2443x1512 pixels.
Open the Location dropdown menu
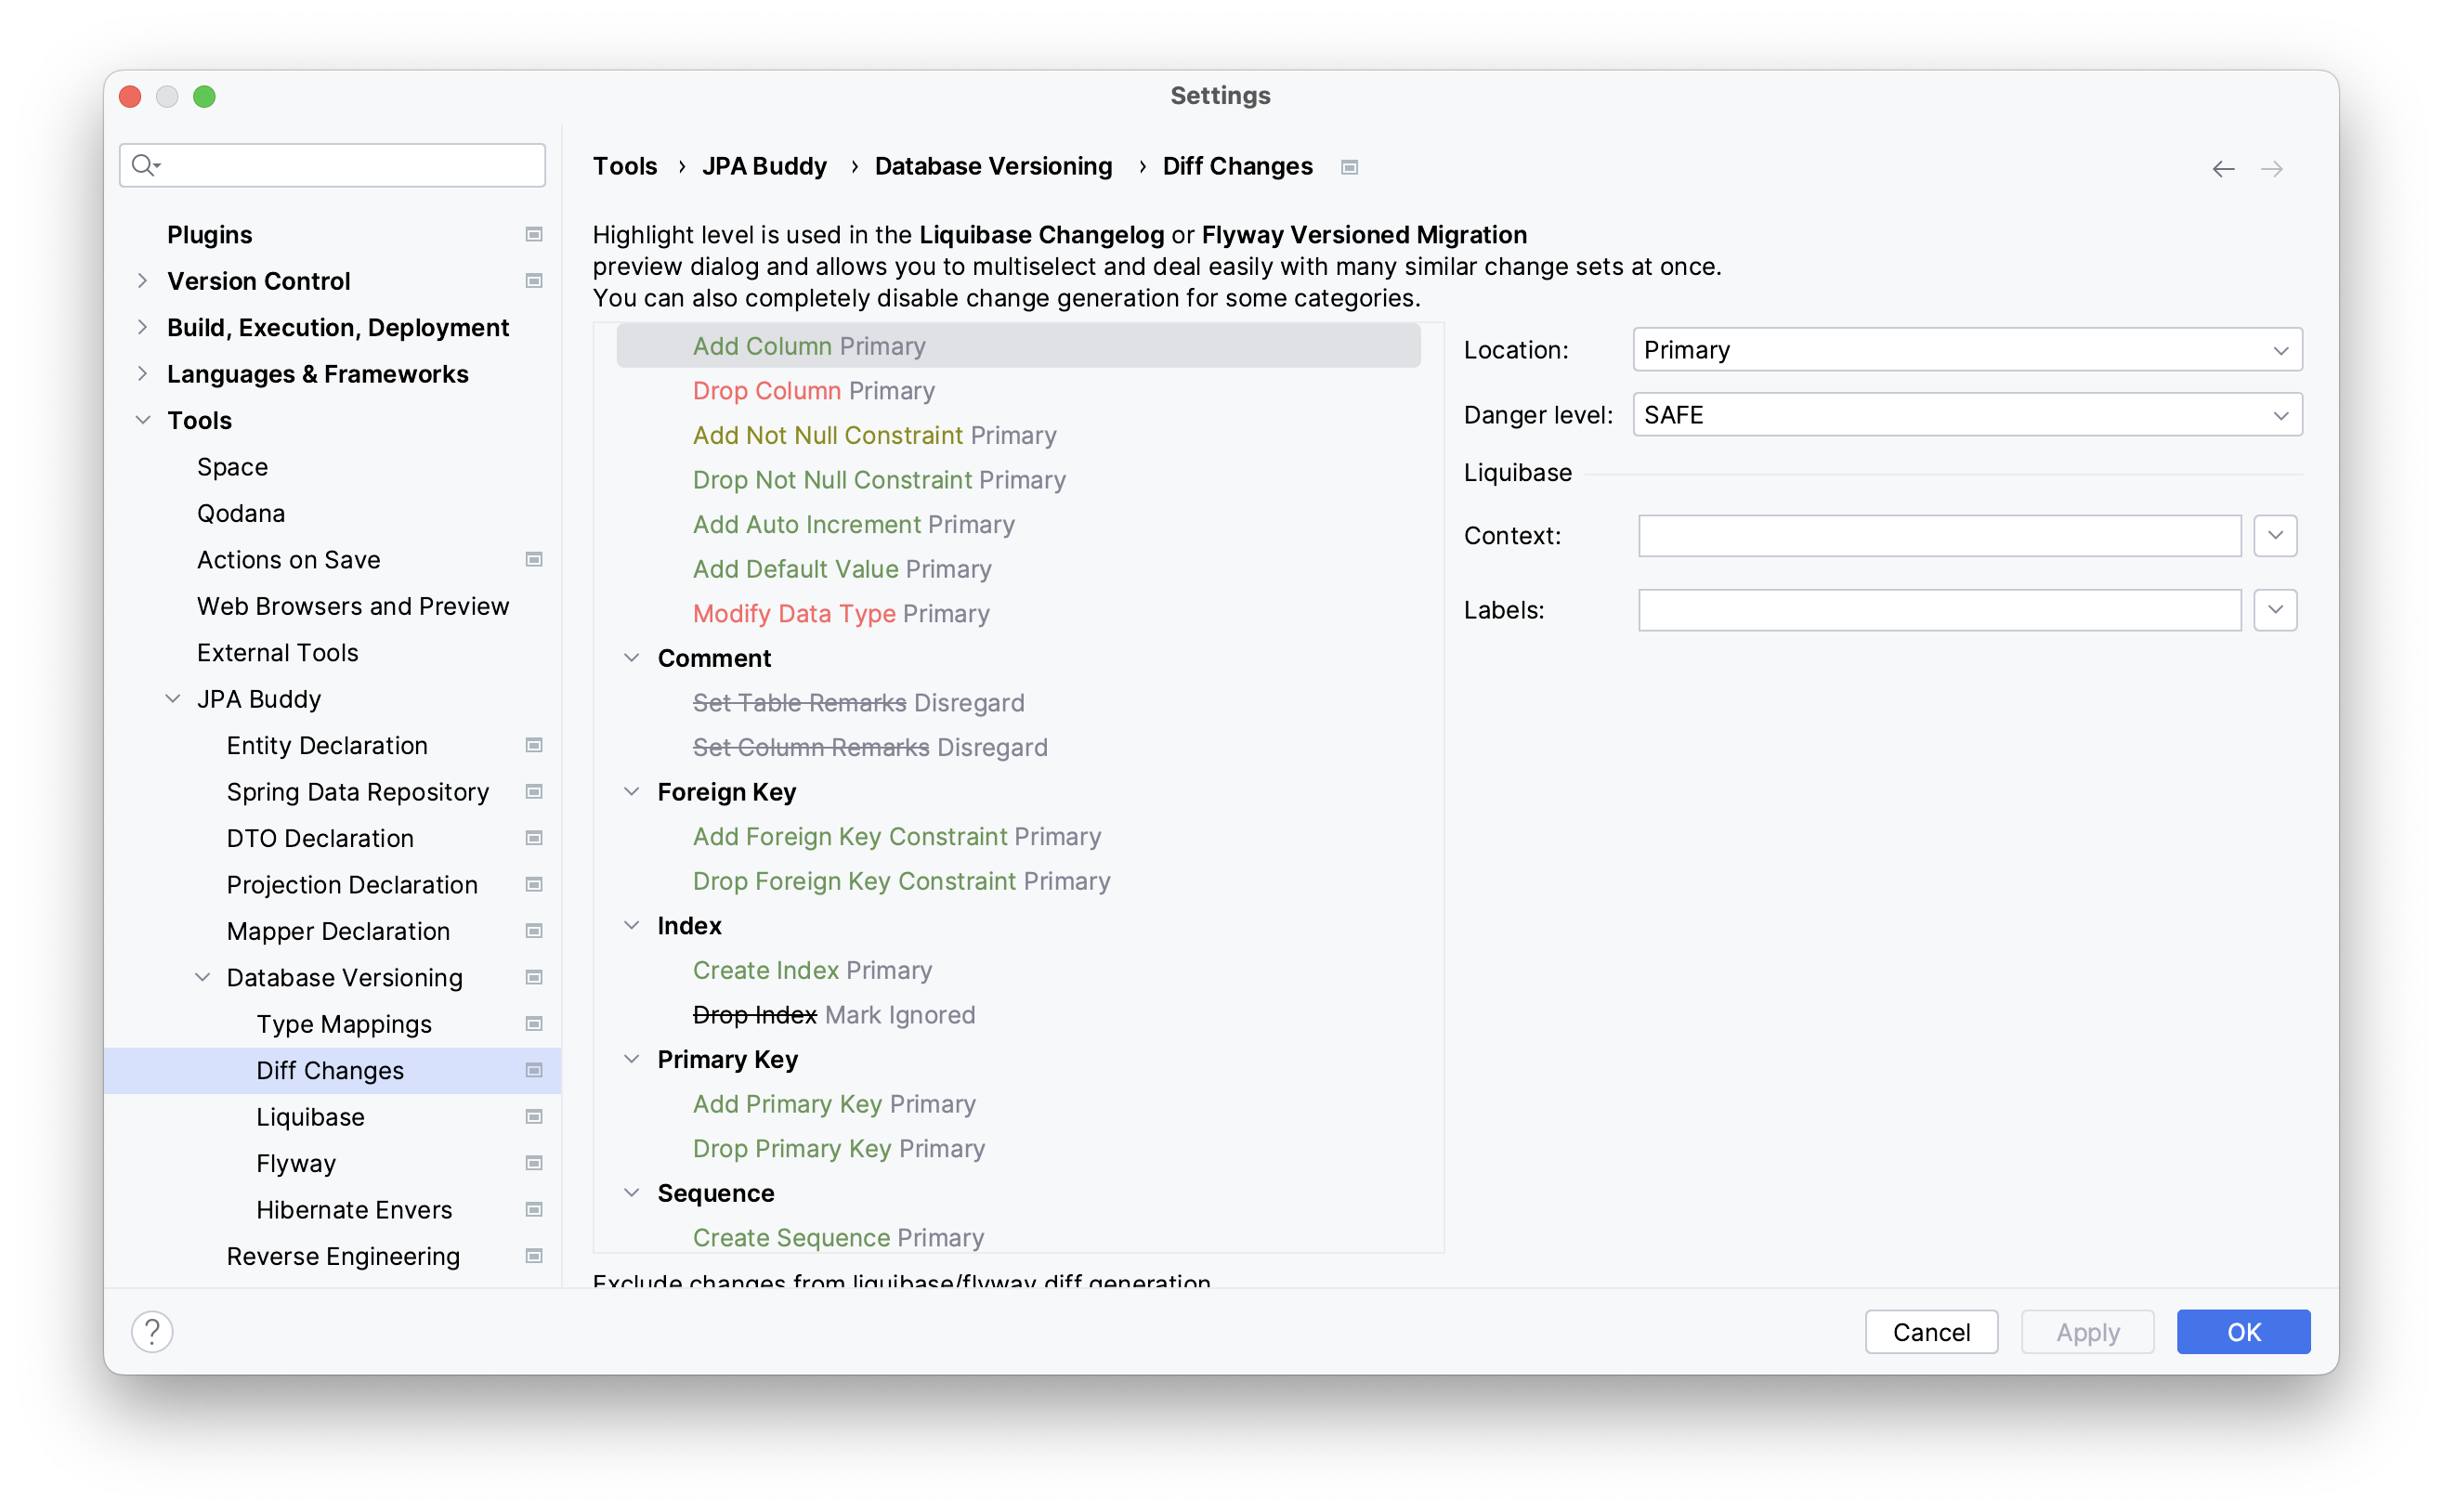(x=1966, y=349)
